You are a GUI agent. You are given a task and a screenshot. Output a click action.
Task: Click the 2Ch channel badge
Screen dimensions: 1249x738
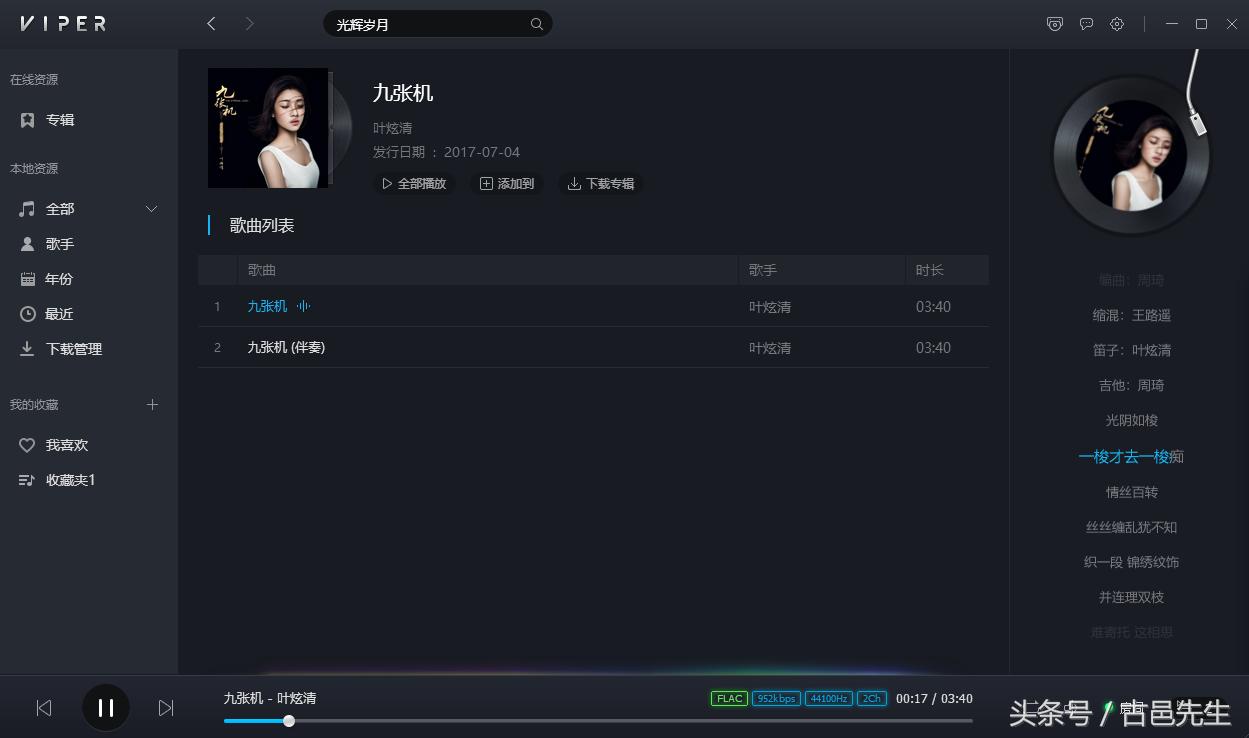coord(870,698)
